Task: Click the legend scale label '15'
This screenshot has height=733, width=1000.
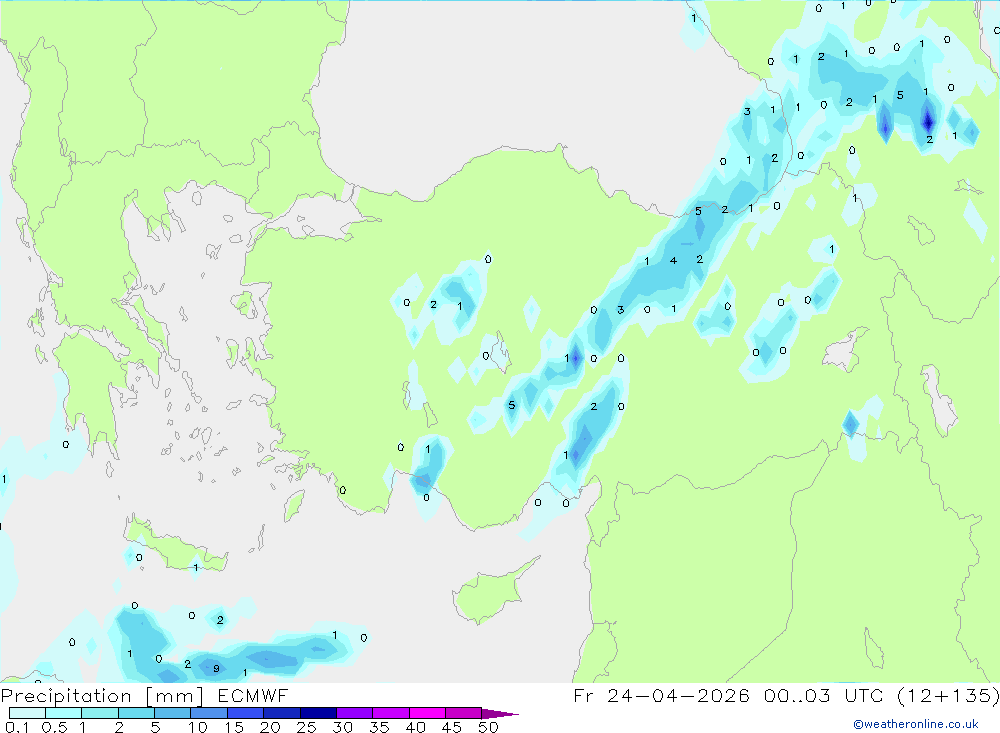Action: (x=234, y=727)
